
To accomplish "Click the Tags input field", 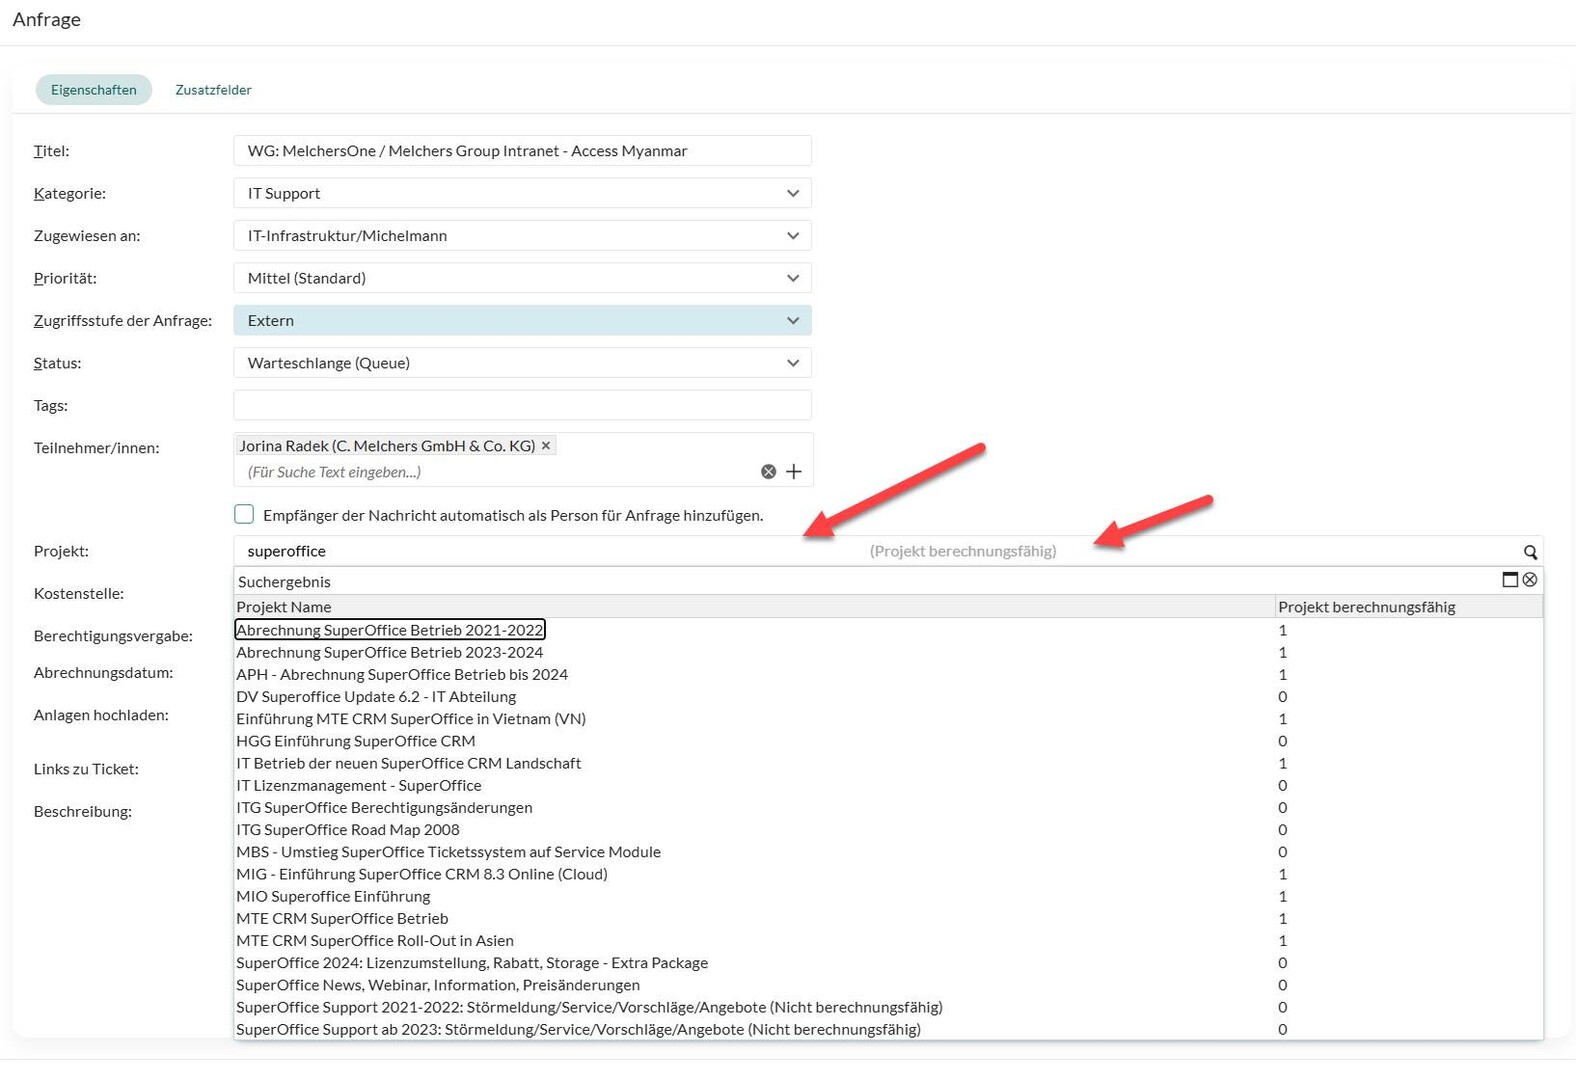I will (522, 405).
